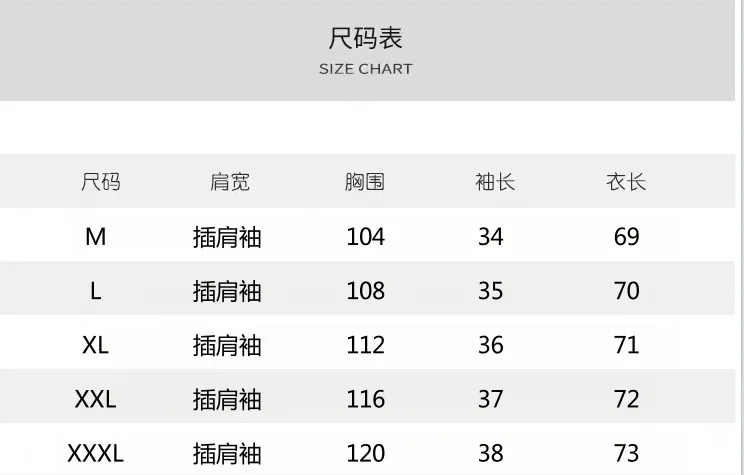The height and width of the screenshot is (475, 744).
Task: Click the SIZE CHART subtitle
Action: (x=365, y=69)
